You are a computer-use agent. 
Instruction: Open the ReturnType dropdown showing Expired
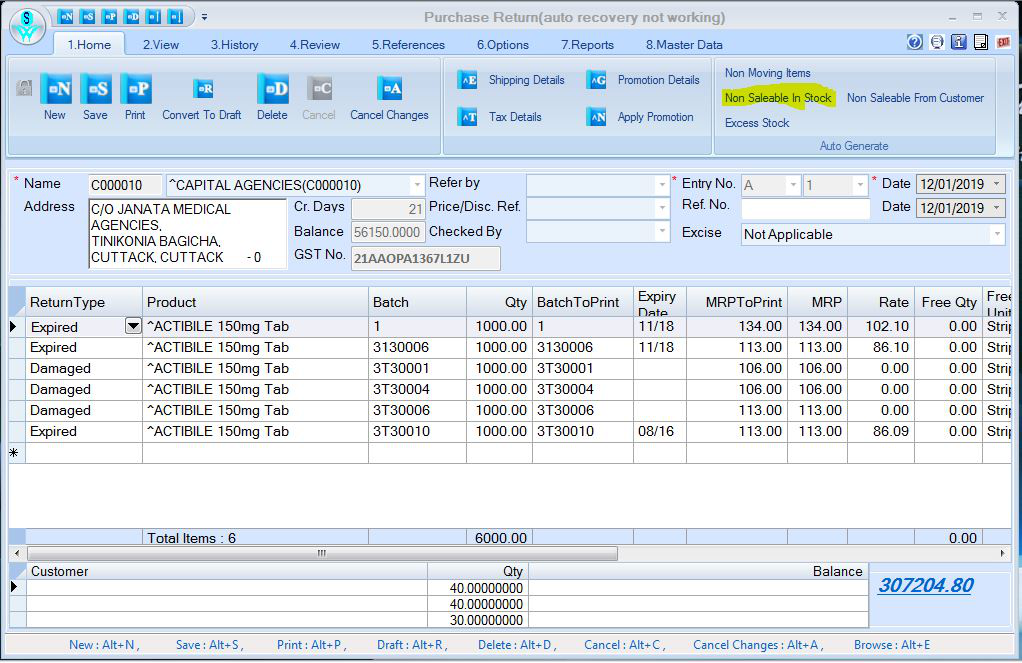[131, 325]
